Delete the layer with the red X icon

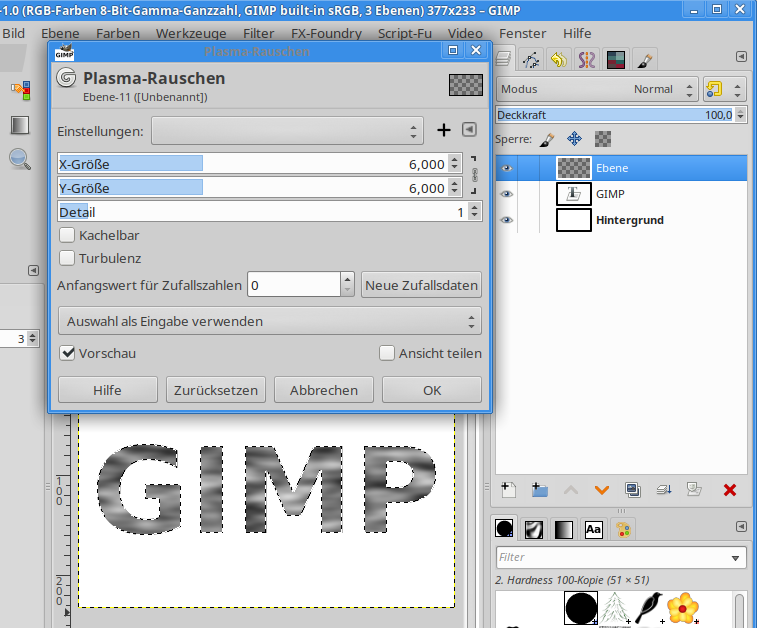point(730,490)
